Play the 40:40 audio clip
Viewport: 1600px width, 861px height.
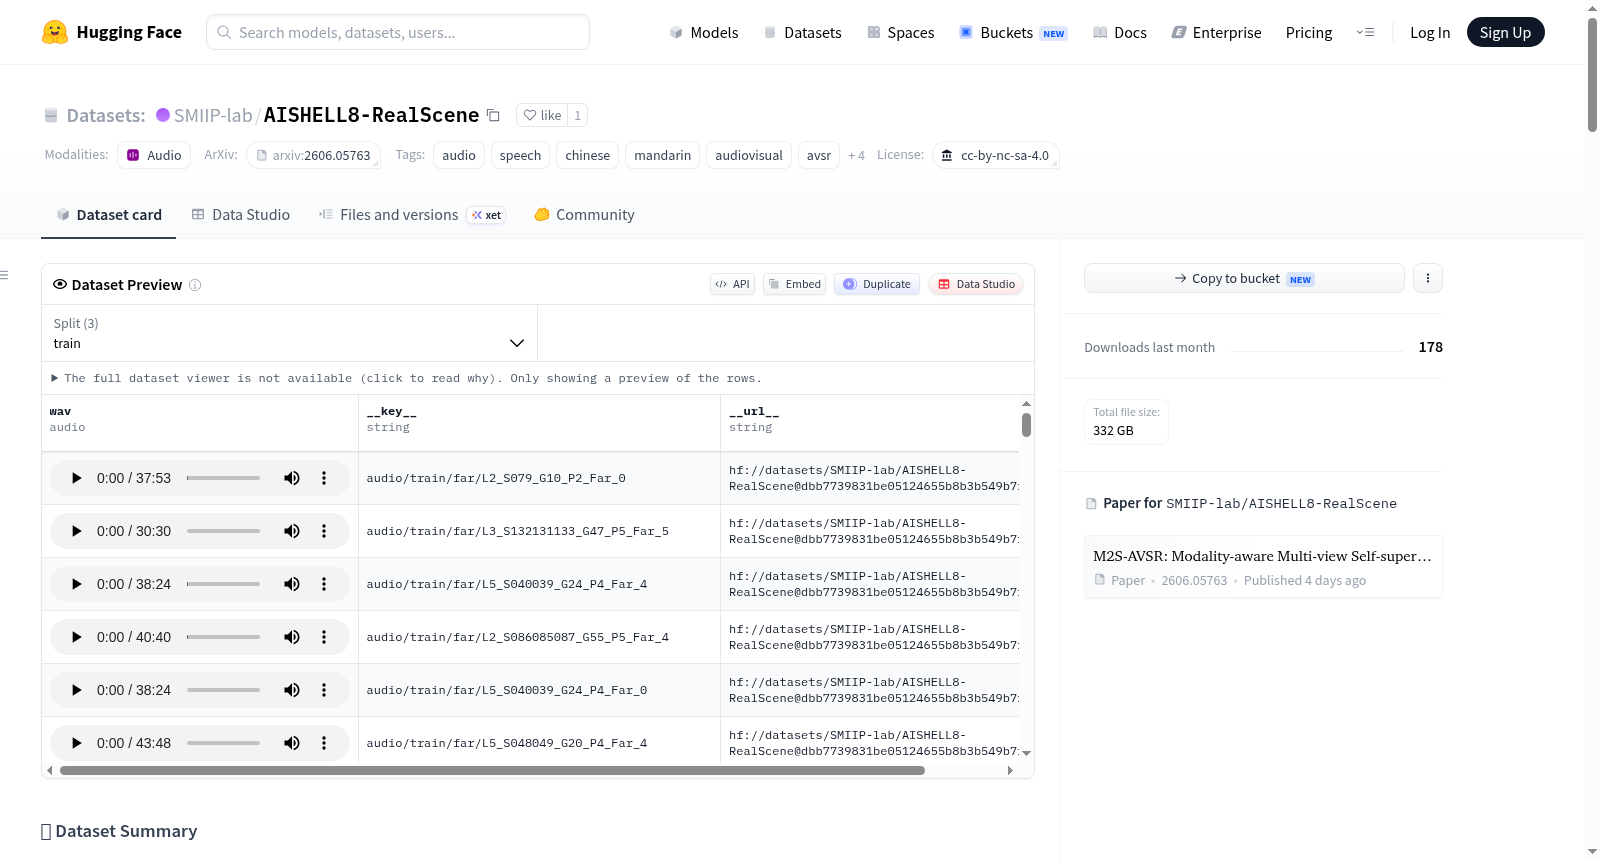pyautogui.click(x=76, y=637)
